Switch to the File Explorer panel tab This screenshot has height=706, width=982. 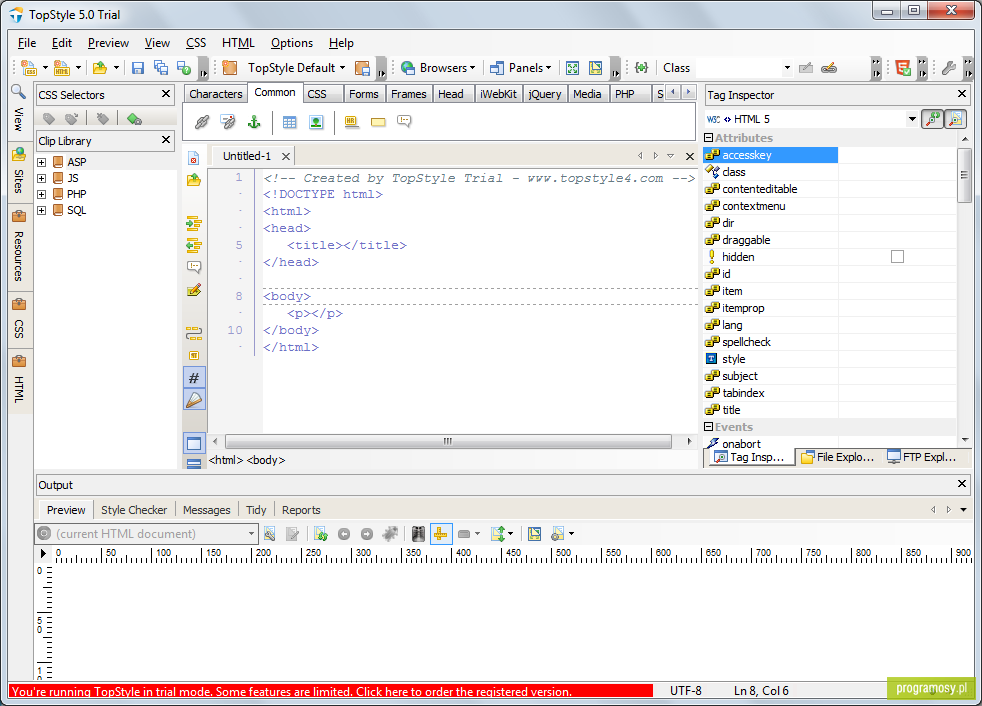[x=837, y=457]
